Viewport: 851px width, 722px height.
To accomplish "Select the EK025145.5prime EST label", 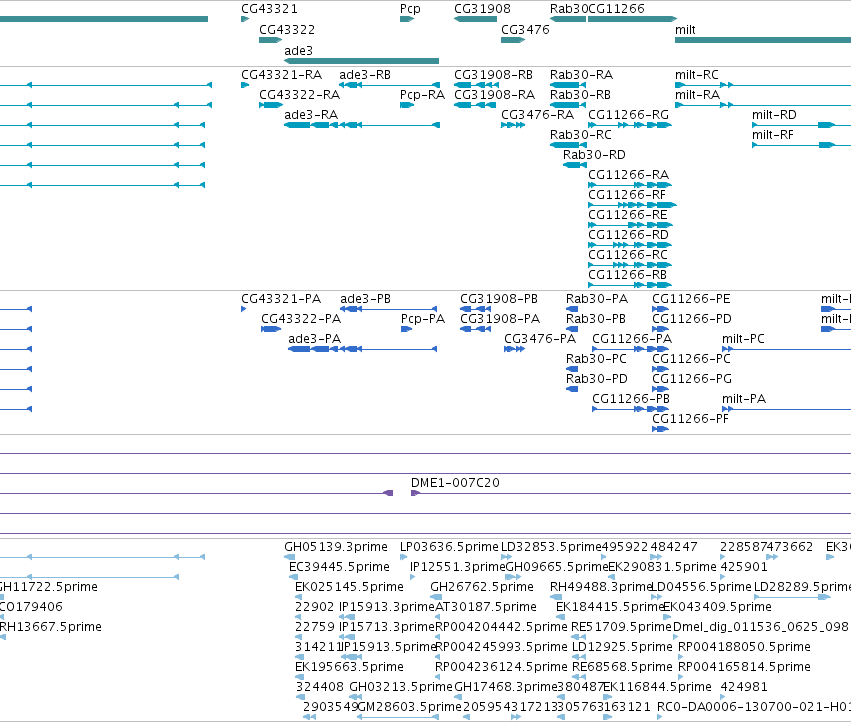I will (x=349, y=587).
